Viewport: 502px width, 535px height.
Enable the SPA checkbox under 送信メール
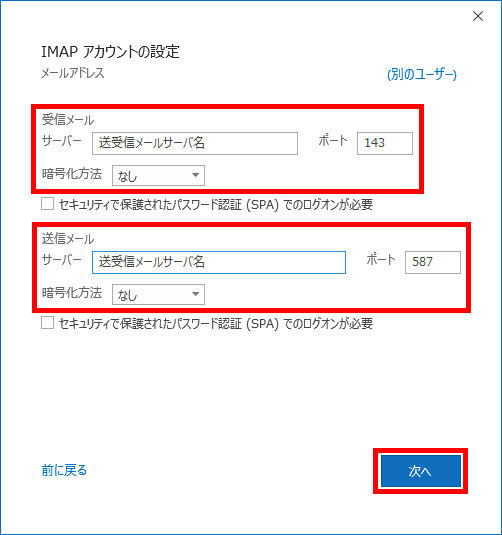(47, 323)
